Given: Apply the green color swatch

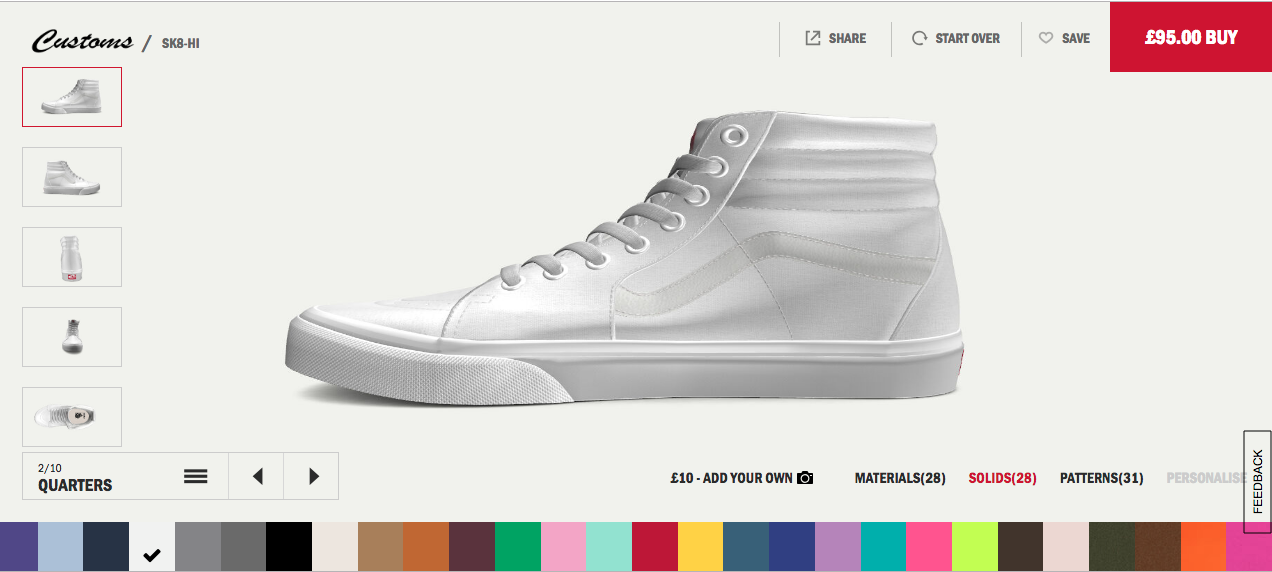Looking at the screenshot, I should click(x=518, y=547).
